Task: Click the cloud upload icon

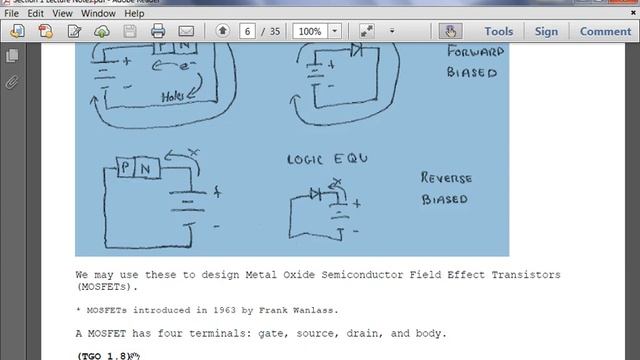Action: click(x=102, y=31)
